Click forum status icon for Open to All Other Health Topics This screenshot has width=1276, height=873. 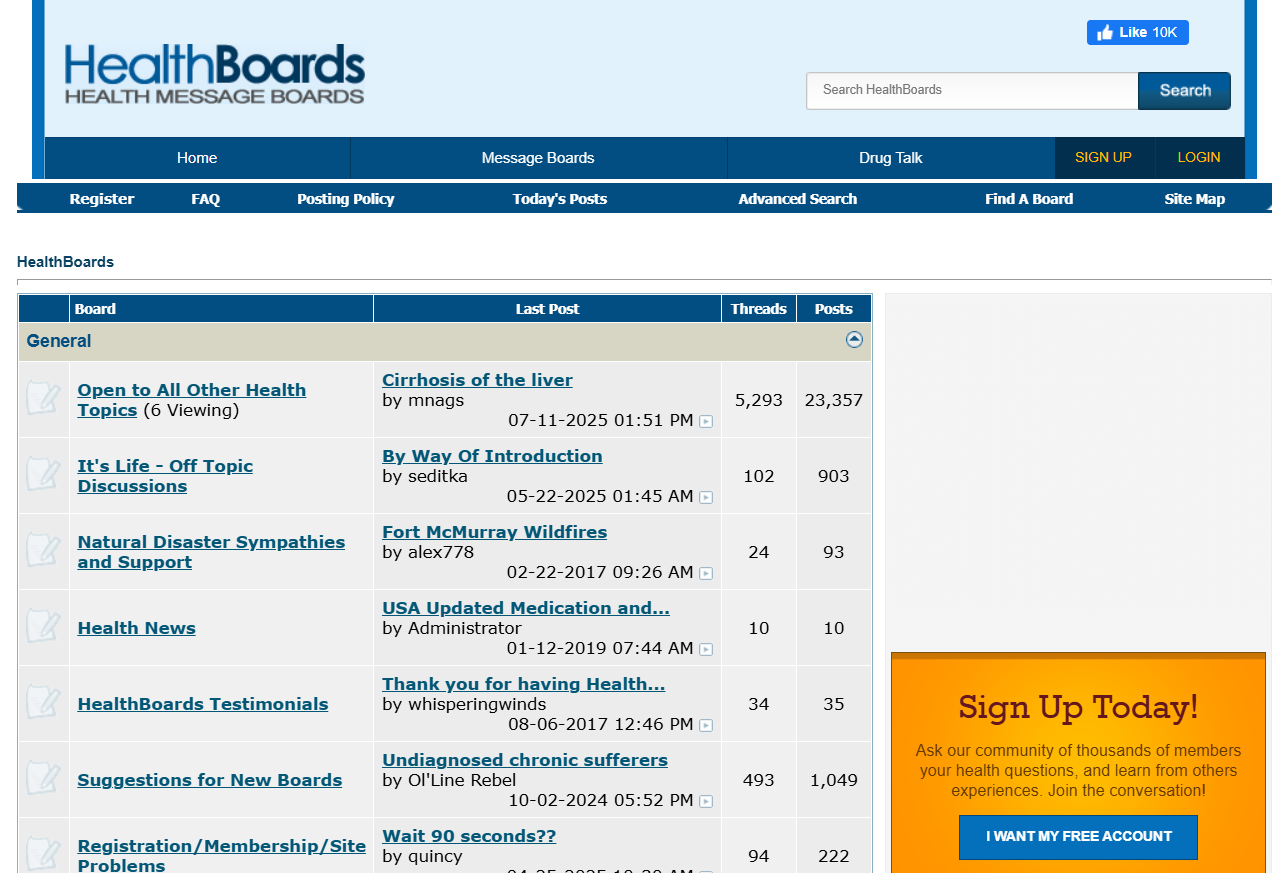click(43, 399)
